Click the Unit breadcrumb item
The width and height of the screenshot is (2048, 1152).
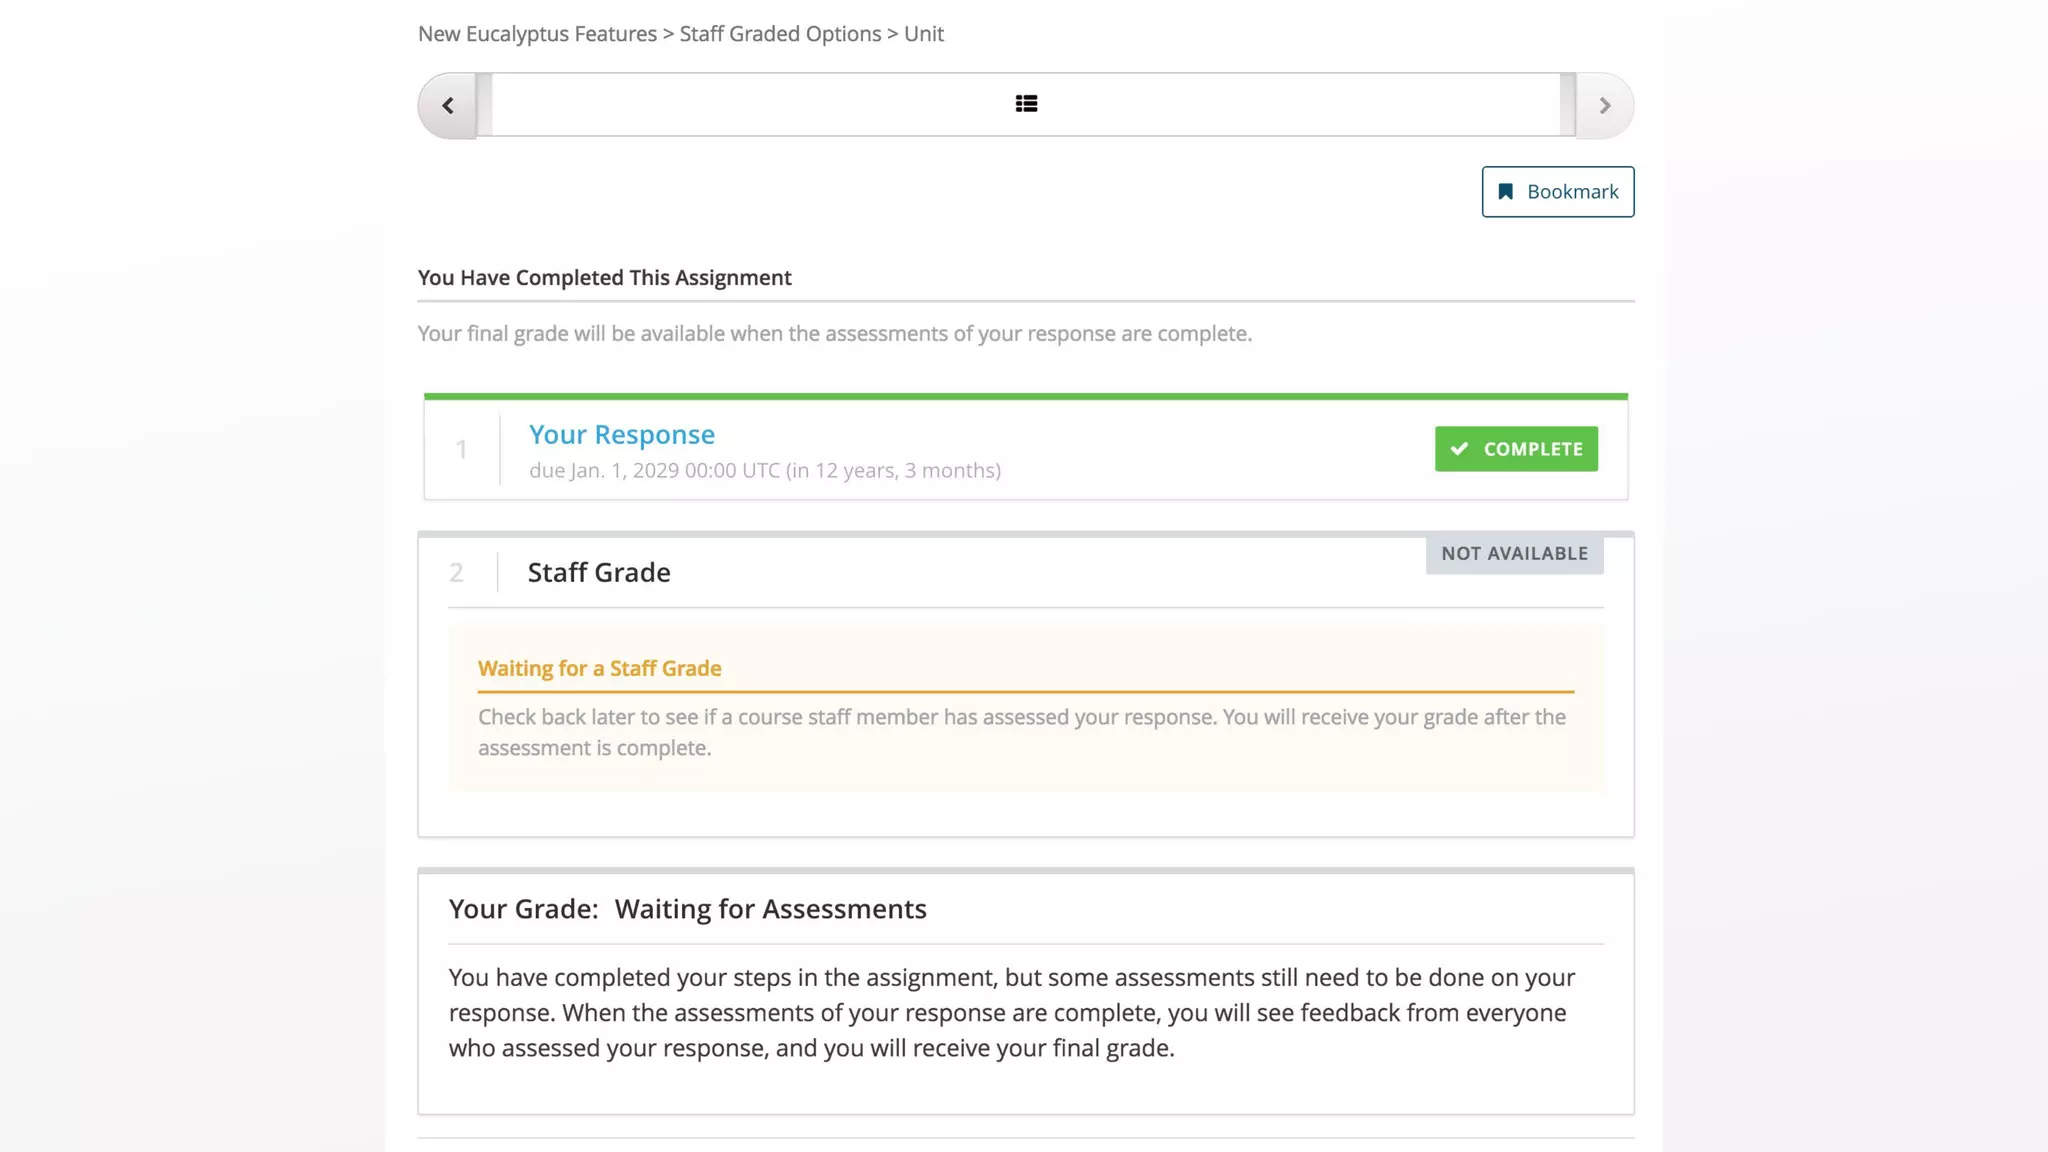(x=923, y=34)
